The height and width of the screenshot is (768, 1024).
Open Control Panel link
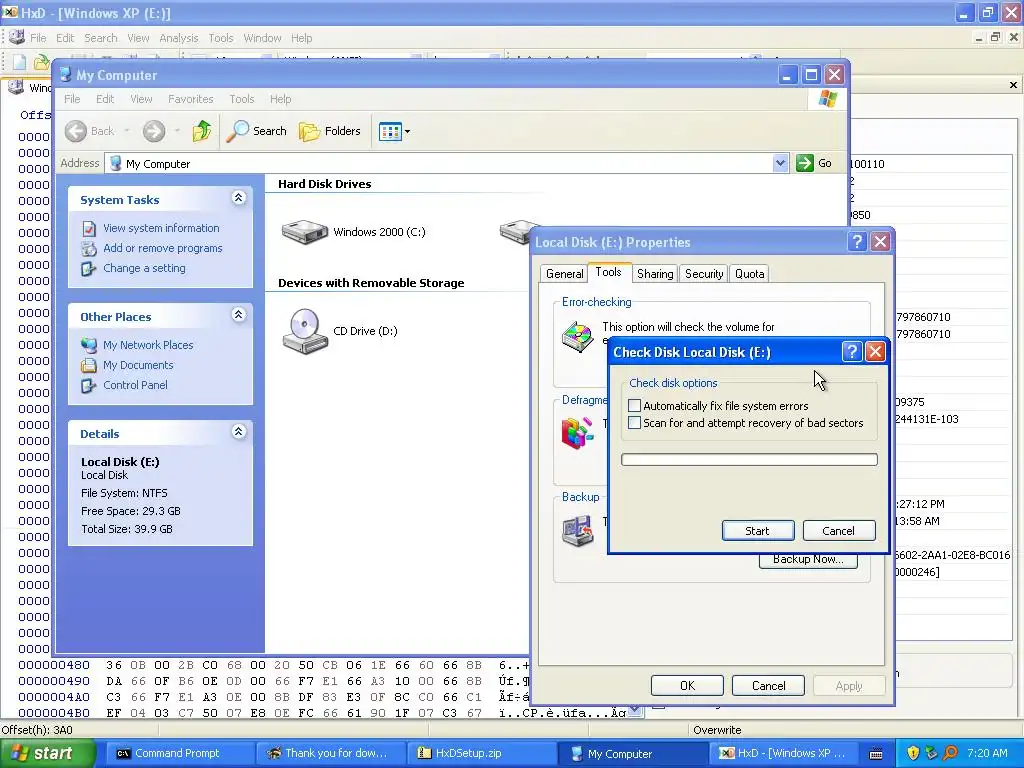[x=135, y=385]
